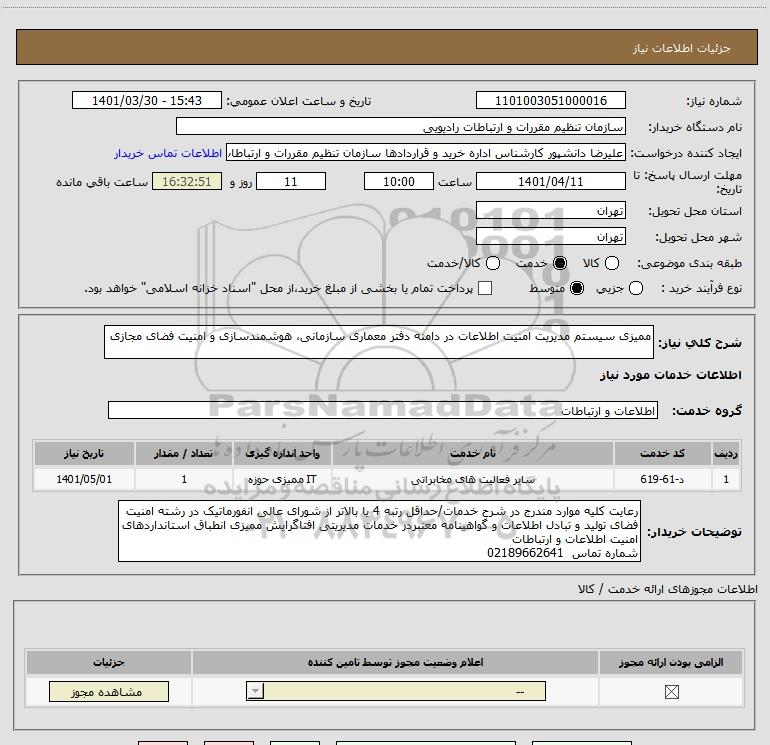Click the اطلاعات مجوزهای ارائه خدمت / کالا heading

click(x=668, y=589)
